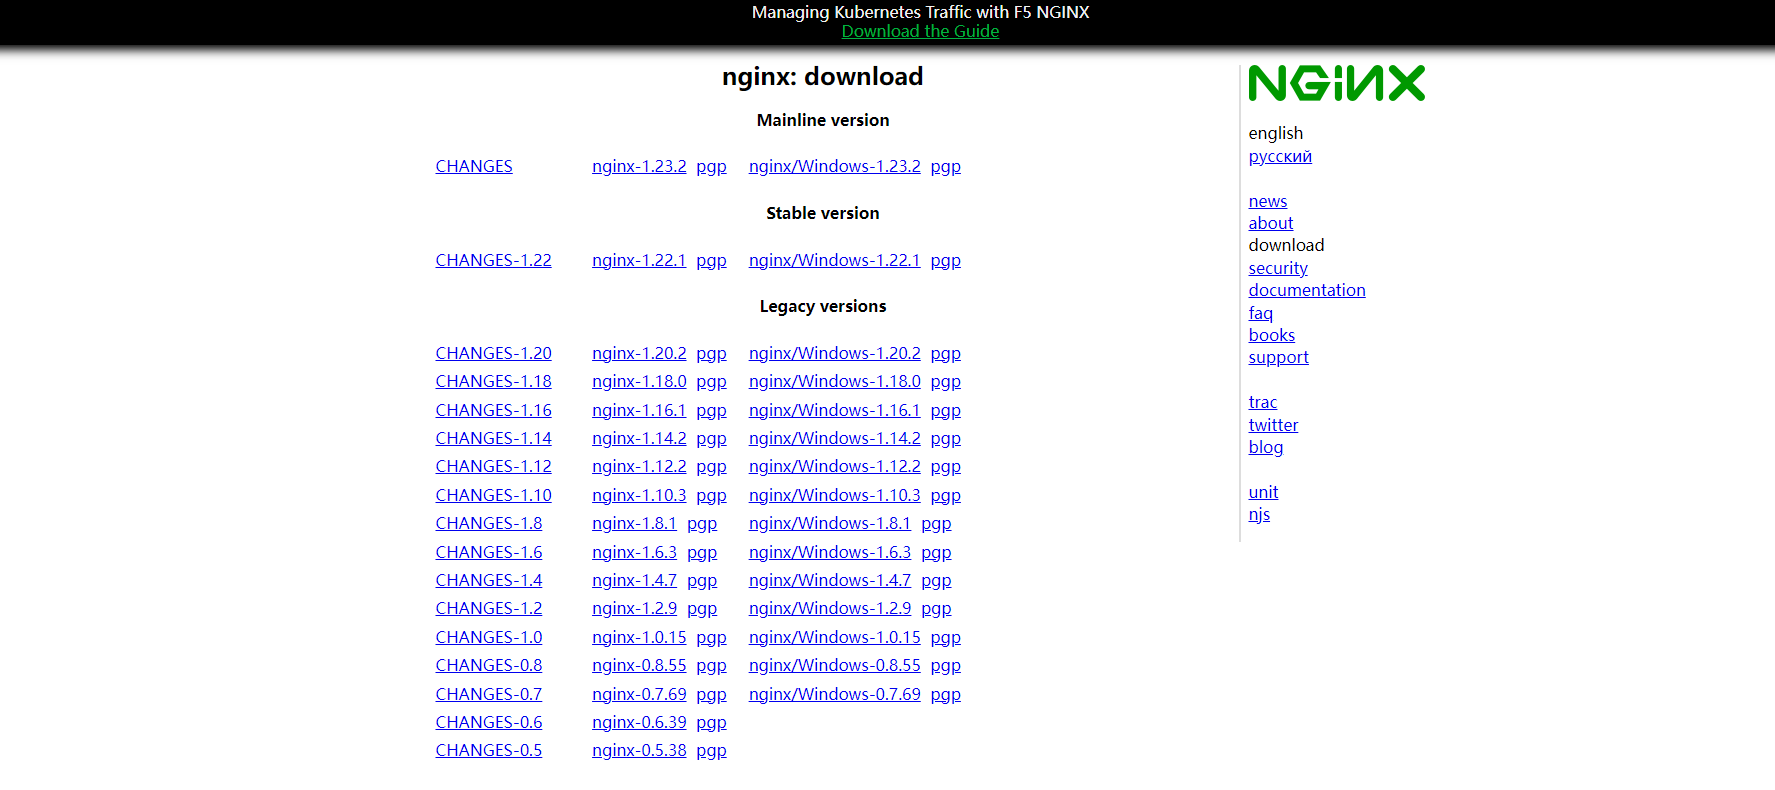
Task: Open CHANGES-1.20 link
Action: (x=493, y=353)
